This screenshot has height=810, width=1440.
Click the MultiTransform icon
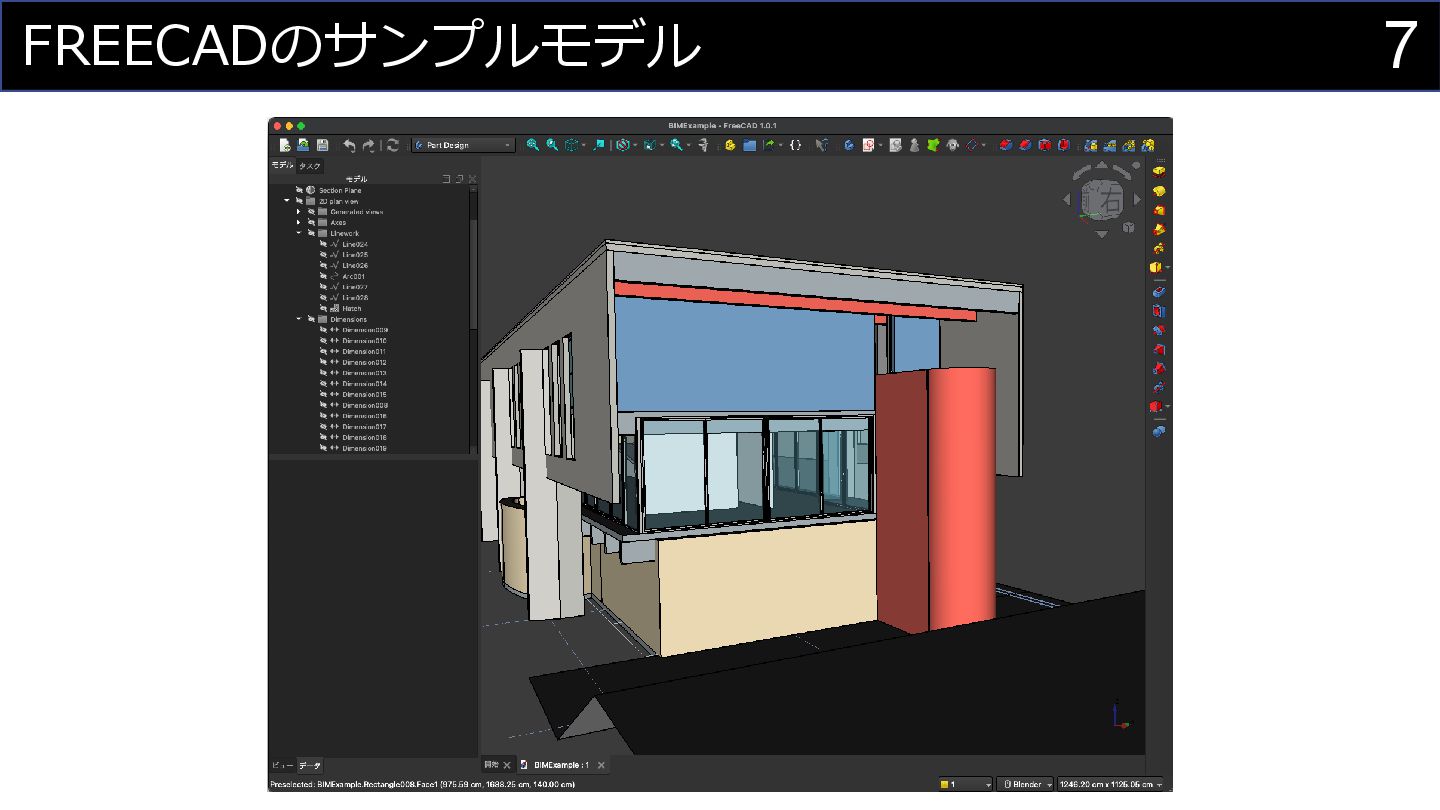click(x=1148, y=145)
